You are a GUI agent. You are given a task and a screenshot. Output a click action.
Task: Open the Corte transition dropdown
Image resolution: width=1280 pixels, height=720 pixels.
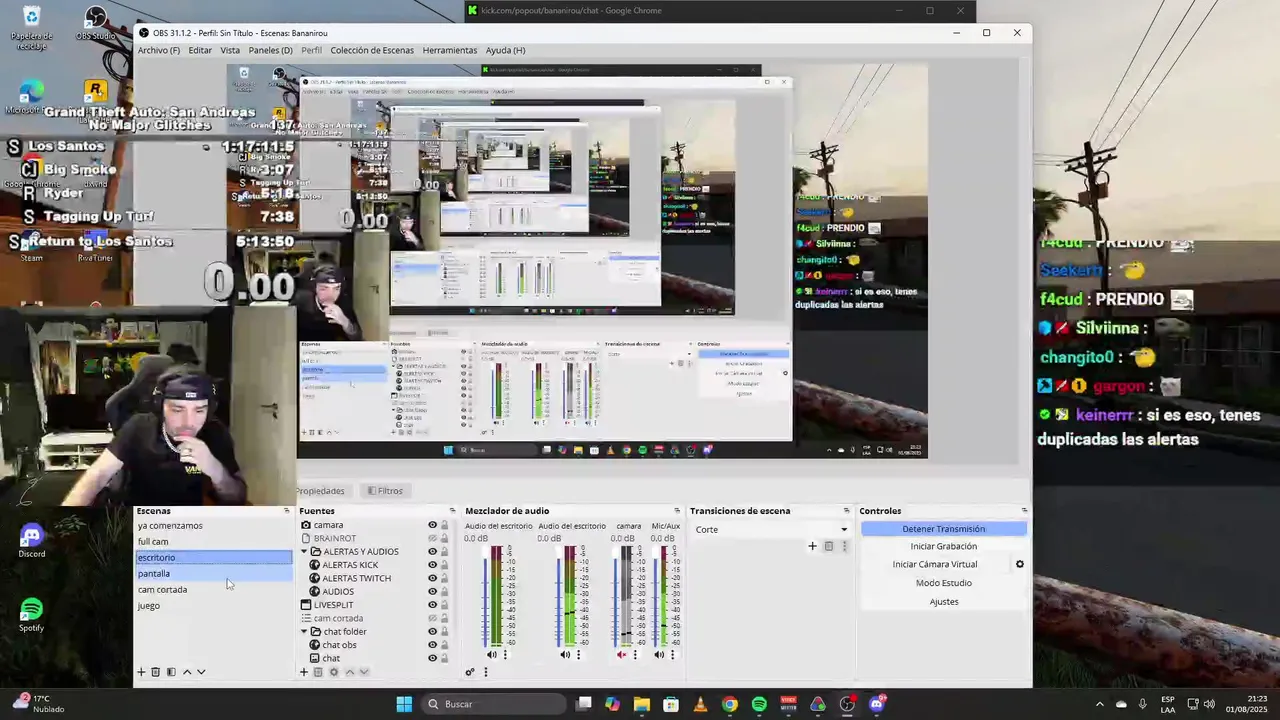pos(771,530)
